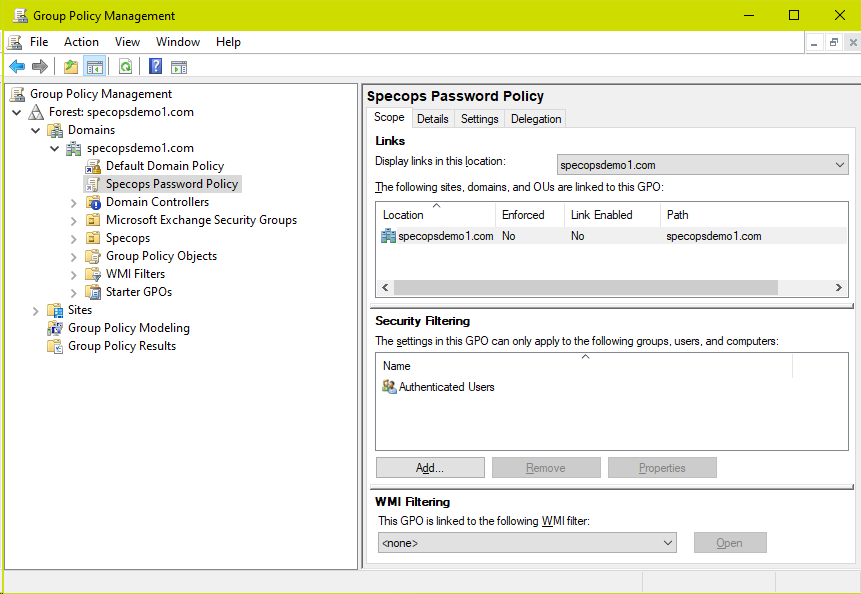Toggle the Show/Hide Action Pane toolbar icon
Viewport: 861px width, 594px height.
click(x=179, y=67)
